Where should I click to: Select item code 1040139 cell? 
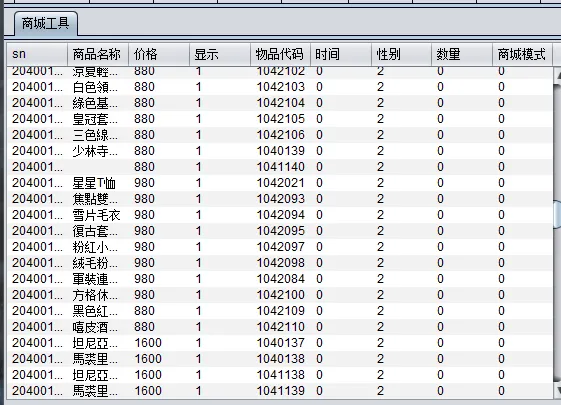point(280,151)
